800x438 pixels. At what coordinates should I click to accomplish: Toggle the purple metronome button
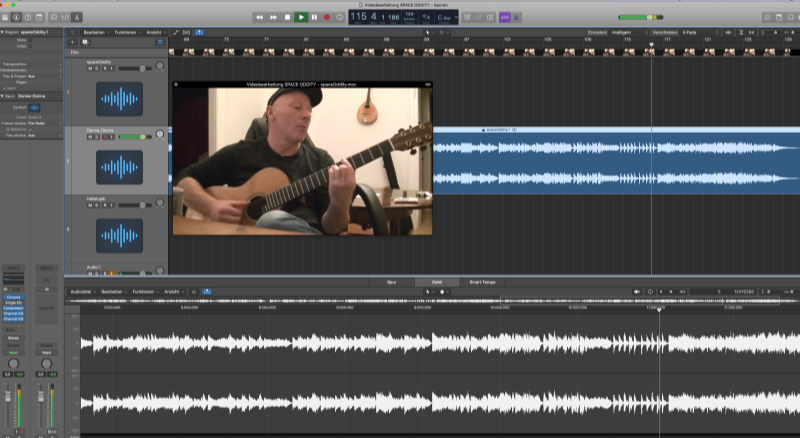tap(516, 17)
